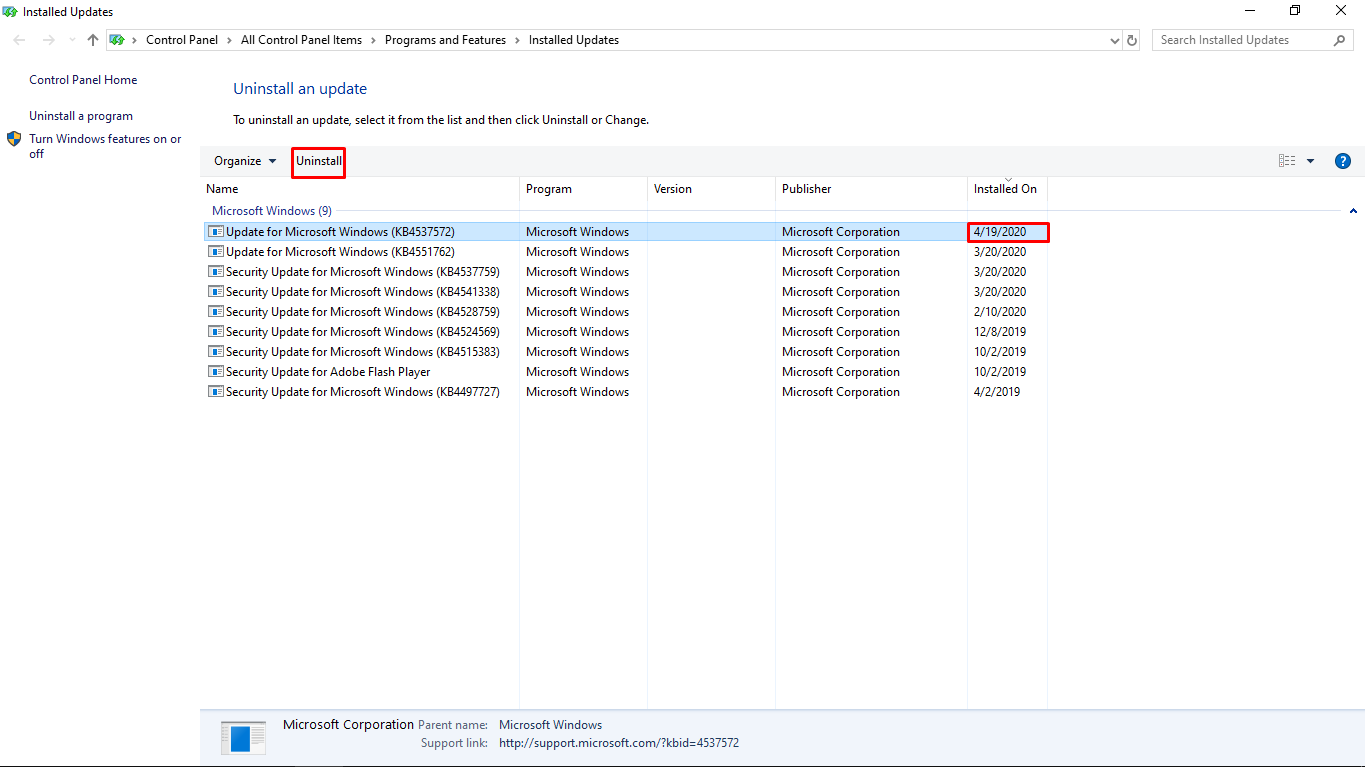Sort list by Installed On column

[x=1005, y=189]
